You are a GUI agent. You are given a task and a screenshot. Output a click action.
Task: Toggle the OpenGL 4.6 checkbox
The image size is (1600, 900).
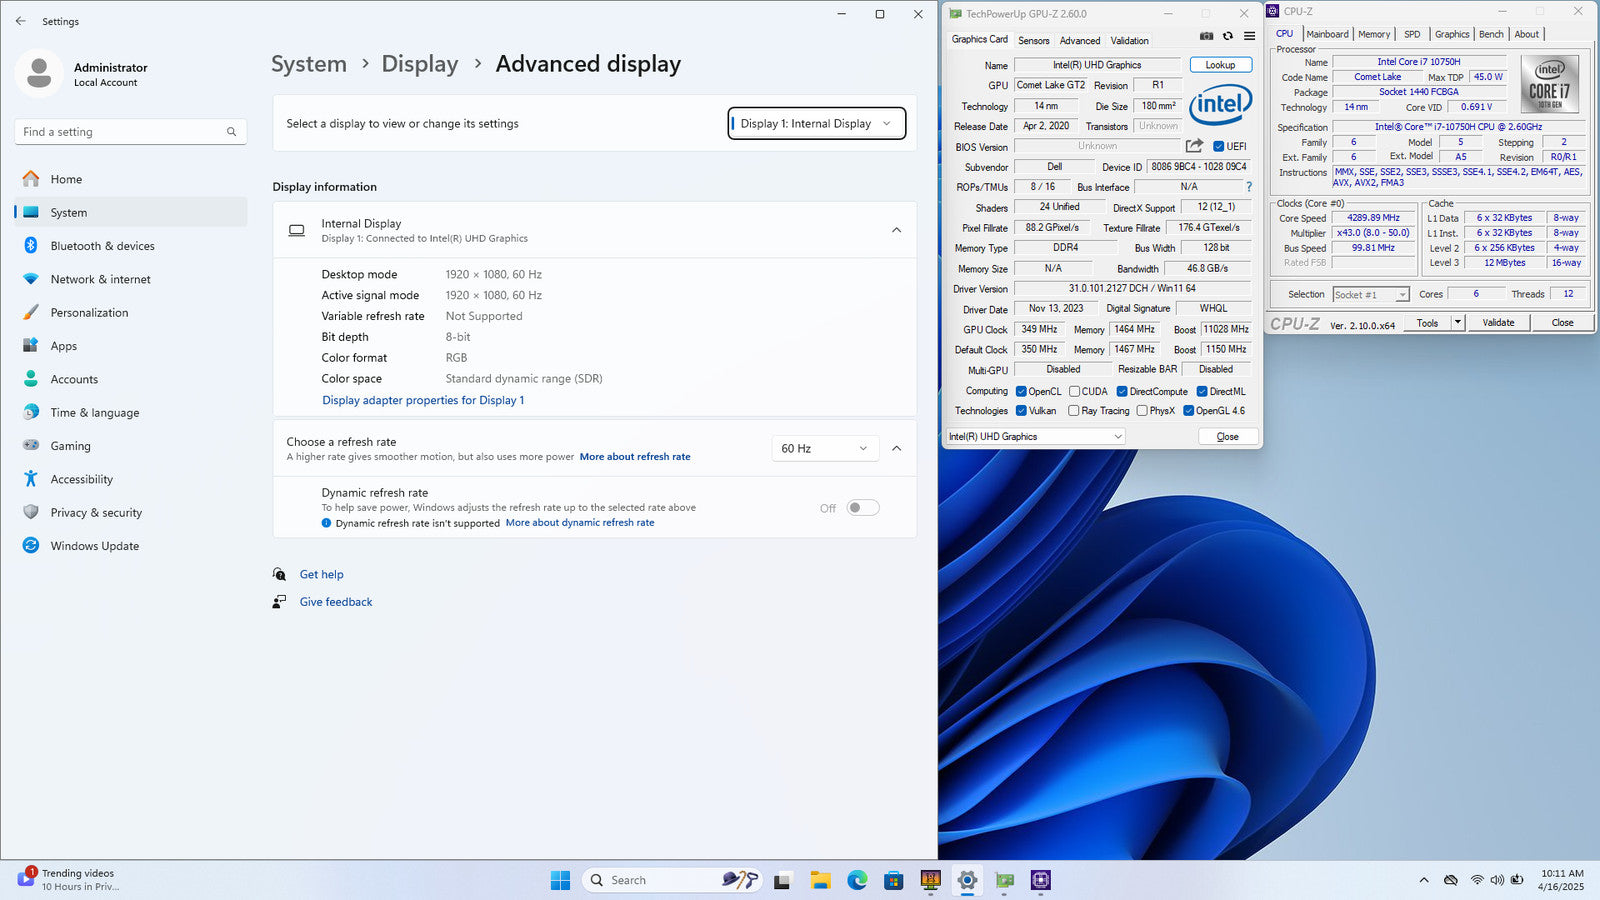(1189, 411)
